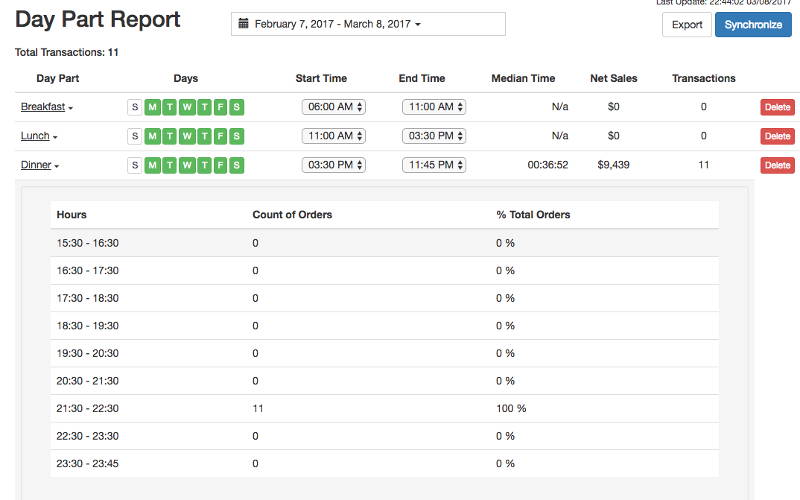800x500 pixels.
Task: Open Breakfast end time 11:00 AM selector
Action: [434, 107]
